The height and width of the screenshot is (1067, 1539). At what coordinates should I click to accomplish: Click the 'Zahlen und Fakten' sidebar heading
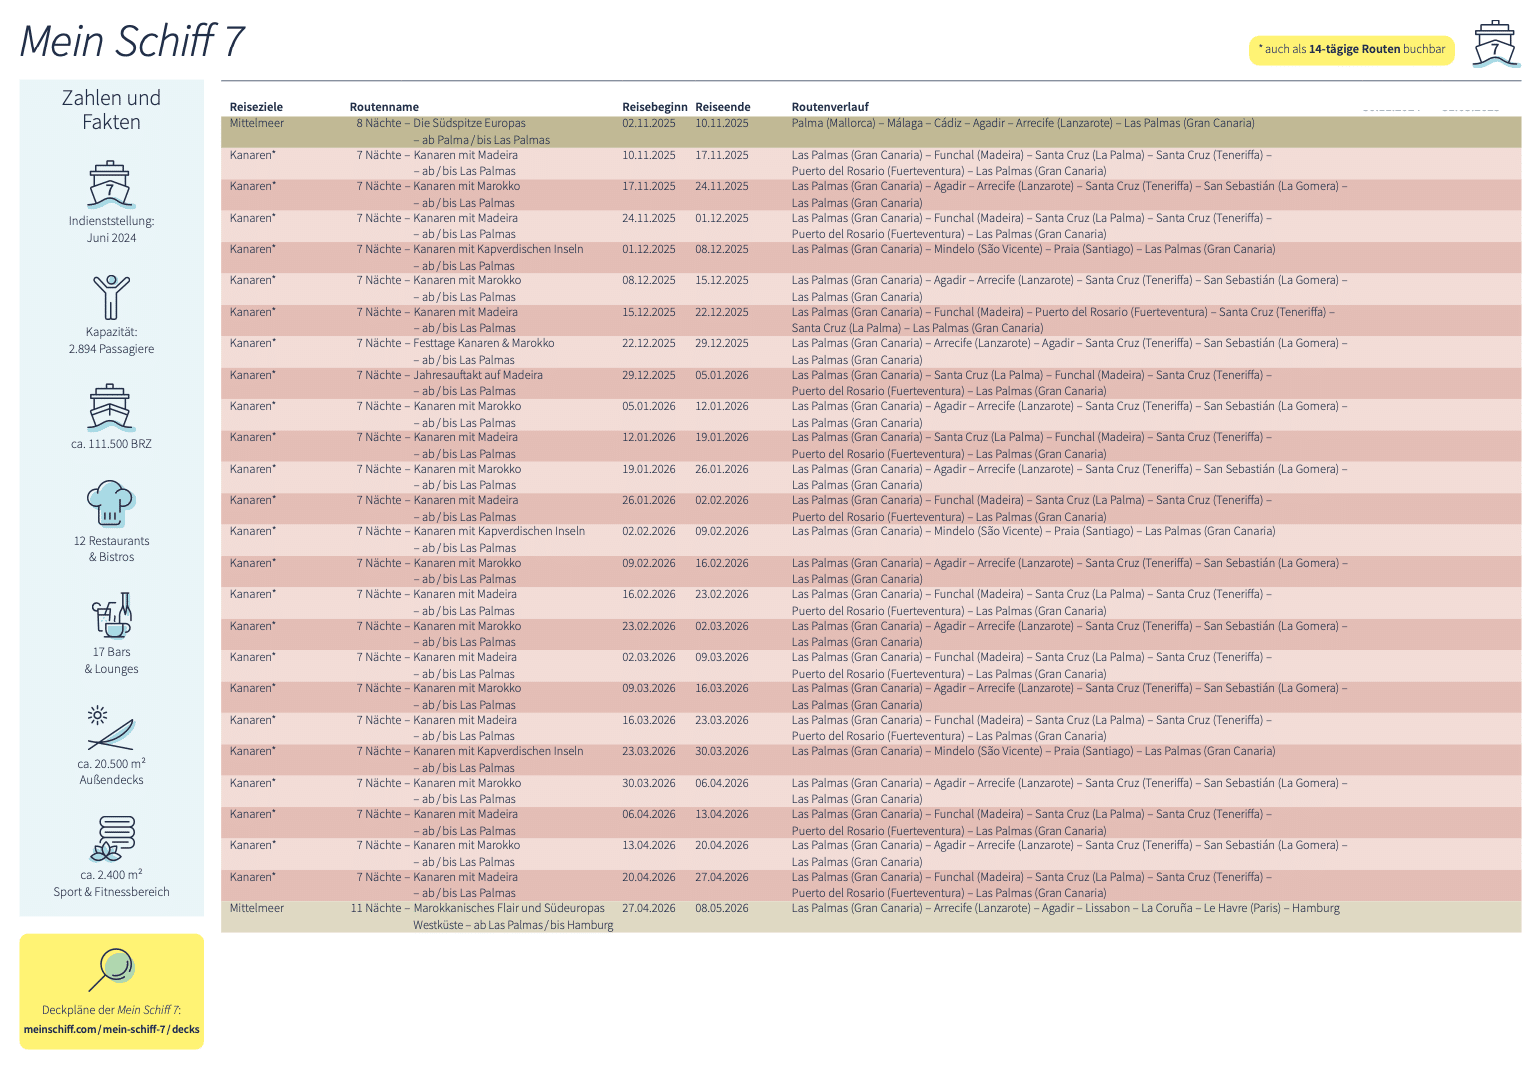pos(111,110)
